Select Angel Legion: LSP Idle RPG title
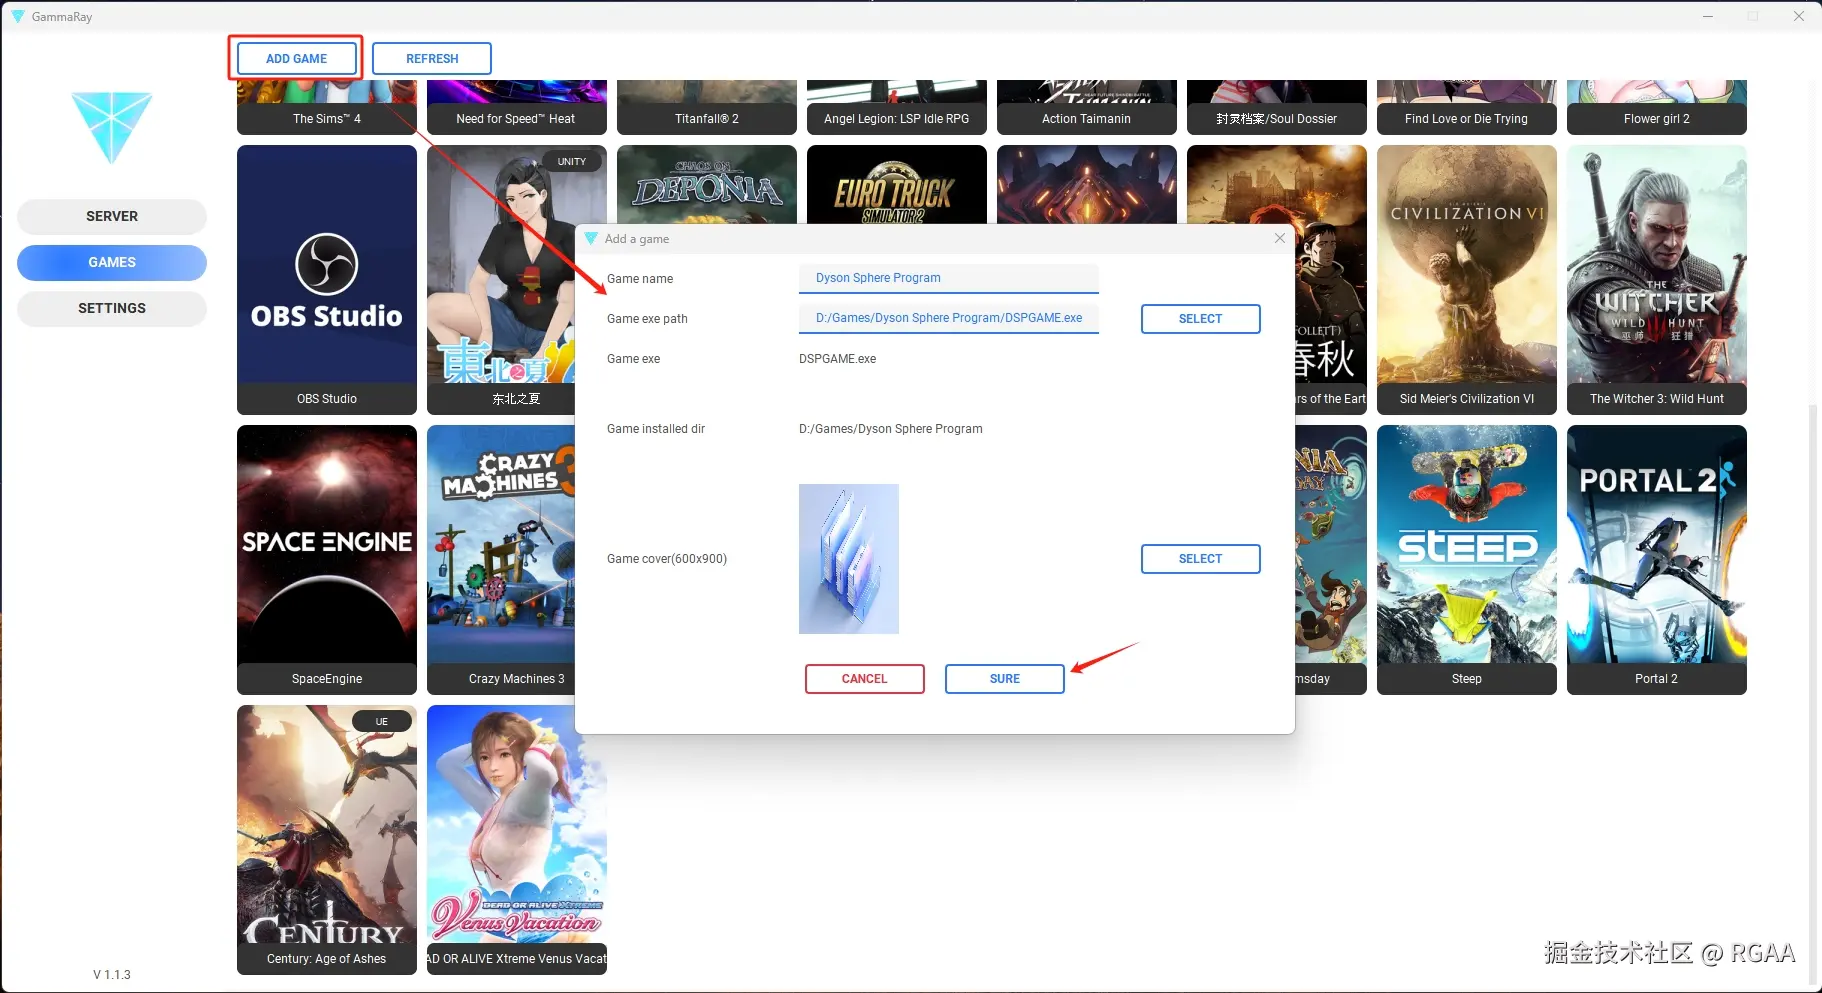The height and width of the screenshot is (993, 1822). 897,119
